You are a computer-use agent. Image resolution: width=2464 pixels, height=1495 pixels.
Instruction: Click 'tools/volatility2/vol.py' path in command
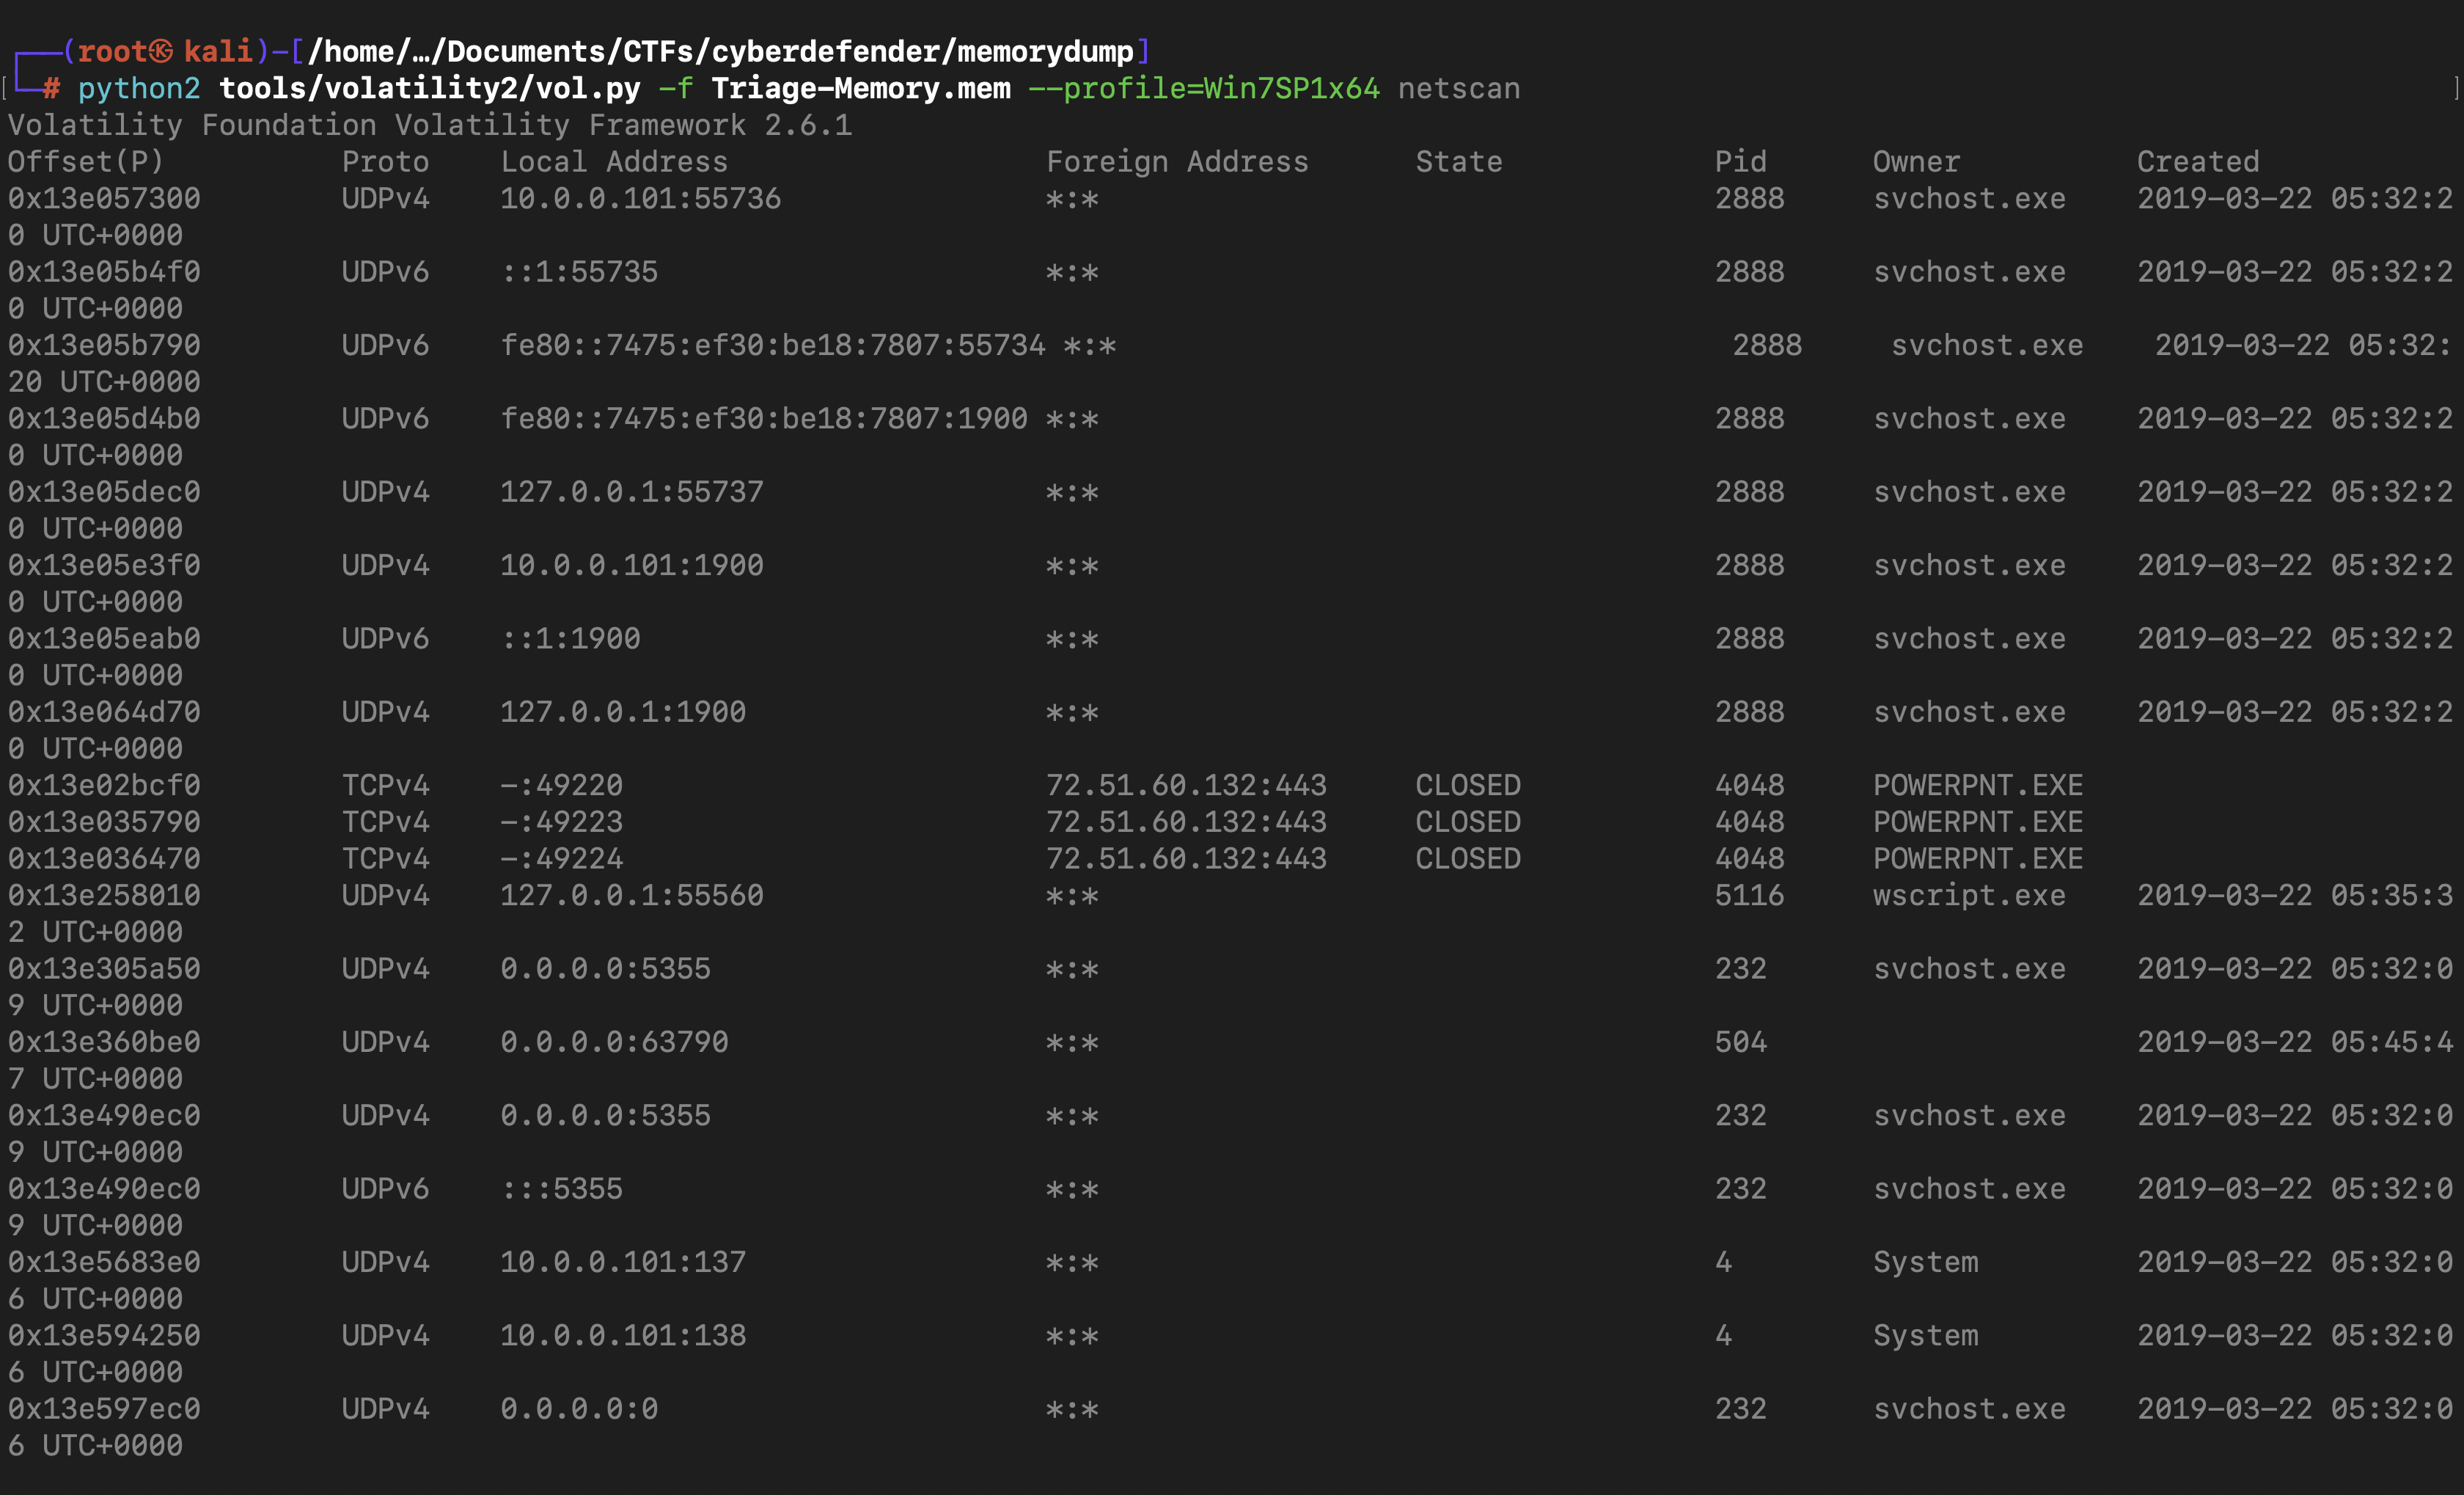point(430,89)
